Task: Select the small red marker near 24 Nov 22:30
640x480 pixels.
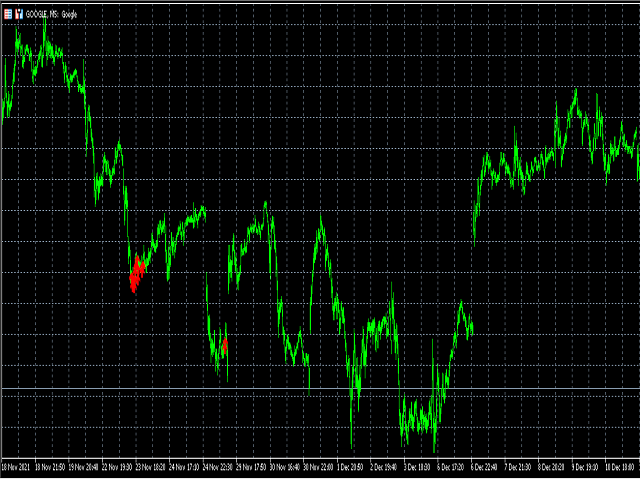Action: [225, 345]
